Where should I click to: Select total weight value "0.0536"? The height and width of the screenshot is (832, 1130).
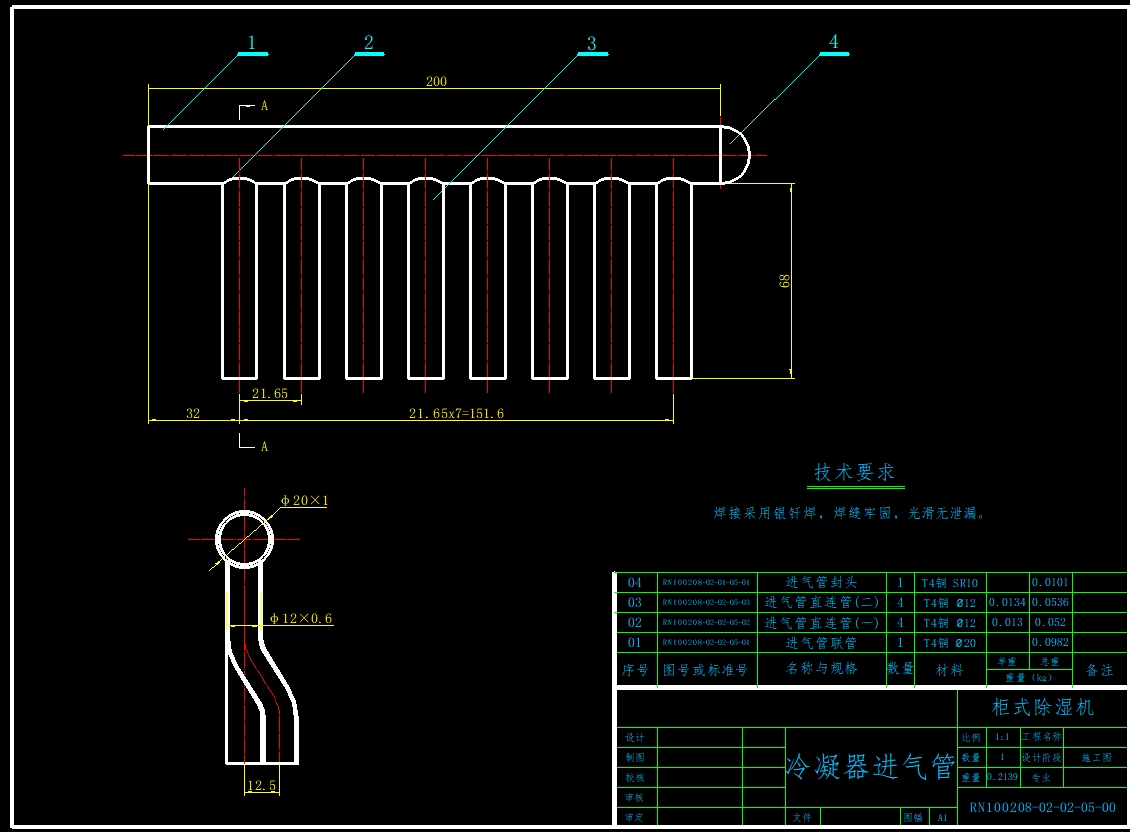(x=1050, y=602)
